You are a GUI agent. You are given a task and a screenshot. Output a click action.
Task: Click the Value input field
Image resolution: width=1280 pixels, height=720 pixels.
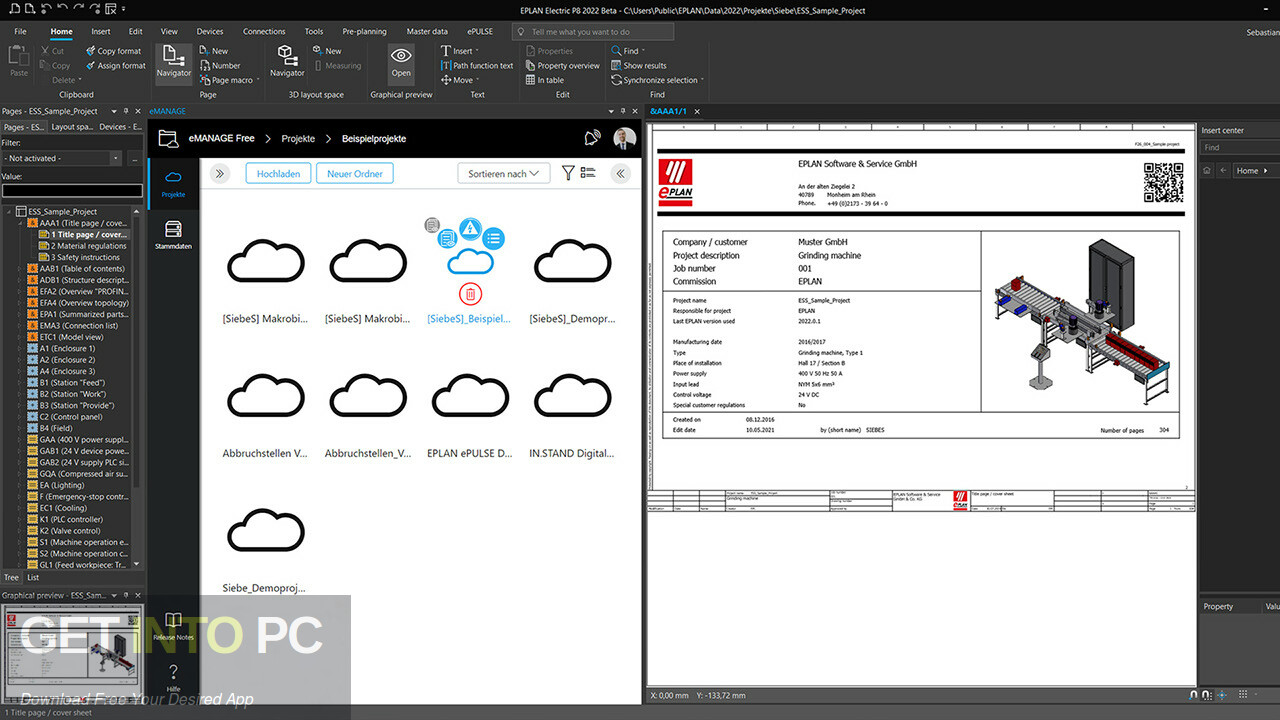(72, 191)
